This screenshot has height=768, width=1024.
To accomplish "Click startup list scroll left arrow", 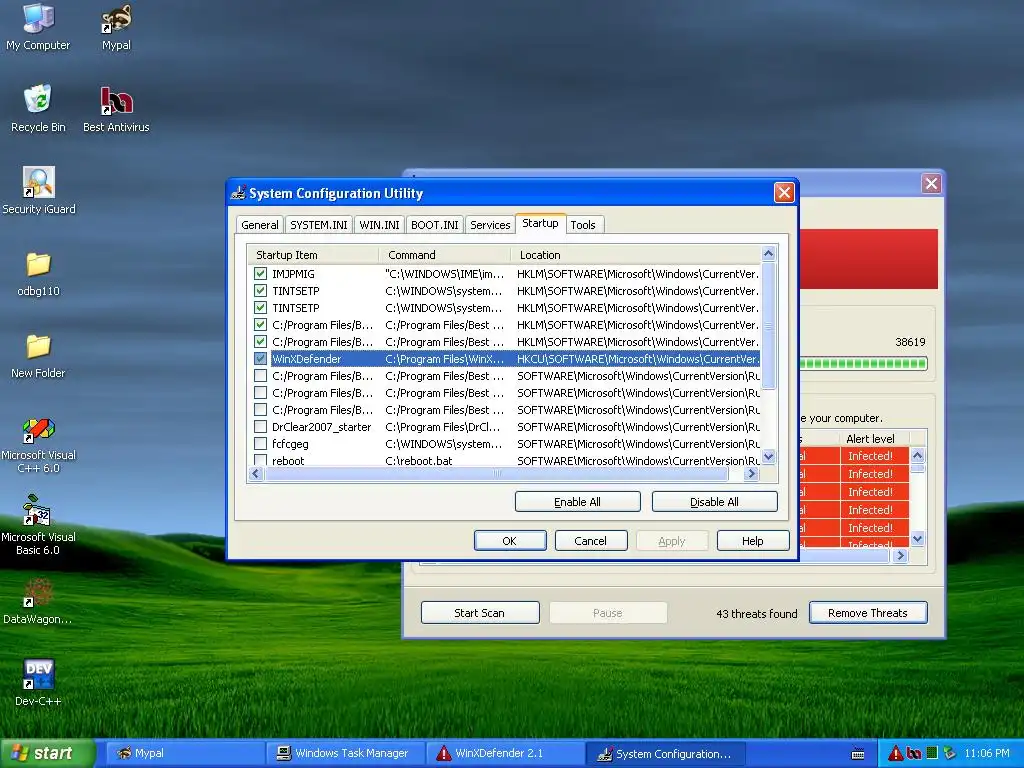I will coord(255,473).
